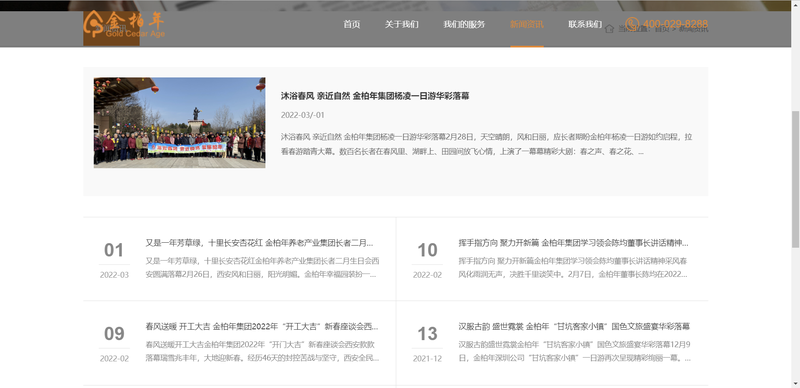The image size is (800, 388).
Task: Click the Gold Cedar Age logo
Action: click(124, 25)
